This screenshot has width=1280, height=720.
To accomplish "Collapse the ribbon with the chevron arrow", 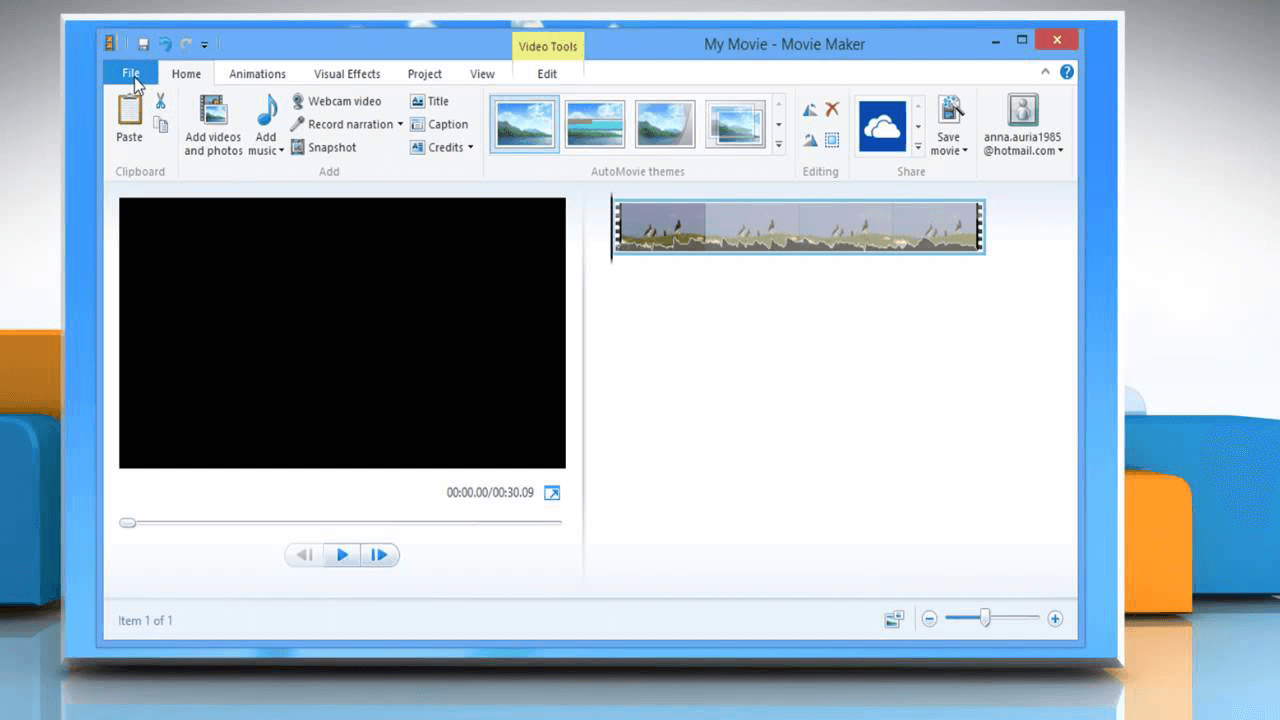I will click(x=1046, y=72).
